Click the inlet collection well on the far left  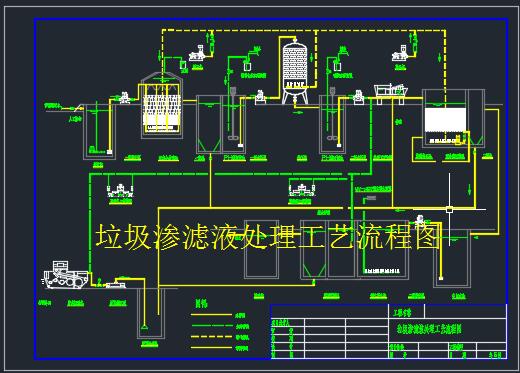point(99,132)
